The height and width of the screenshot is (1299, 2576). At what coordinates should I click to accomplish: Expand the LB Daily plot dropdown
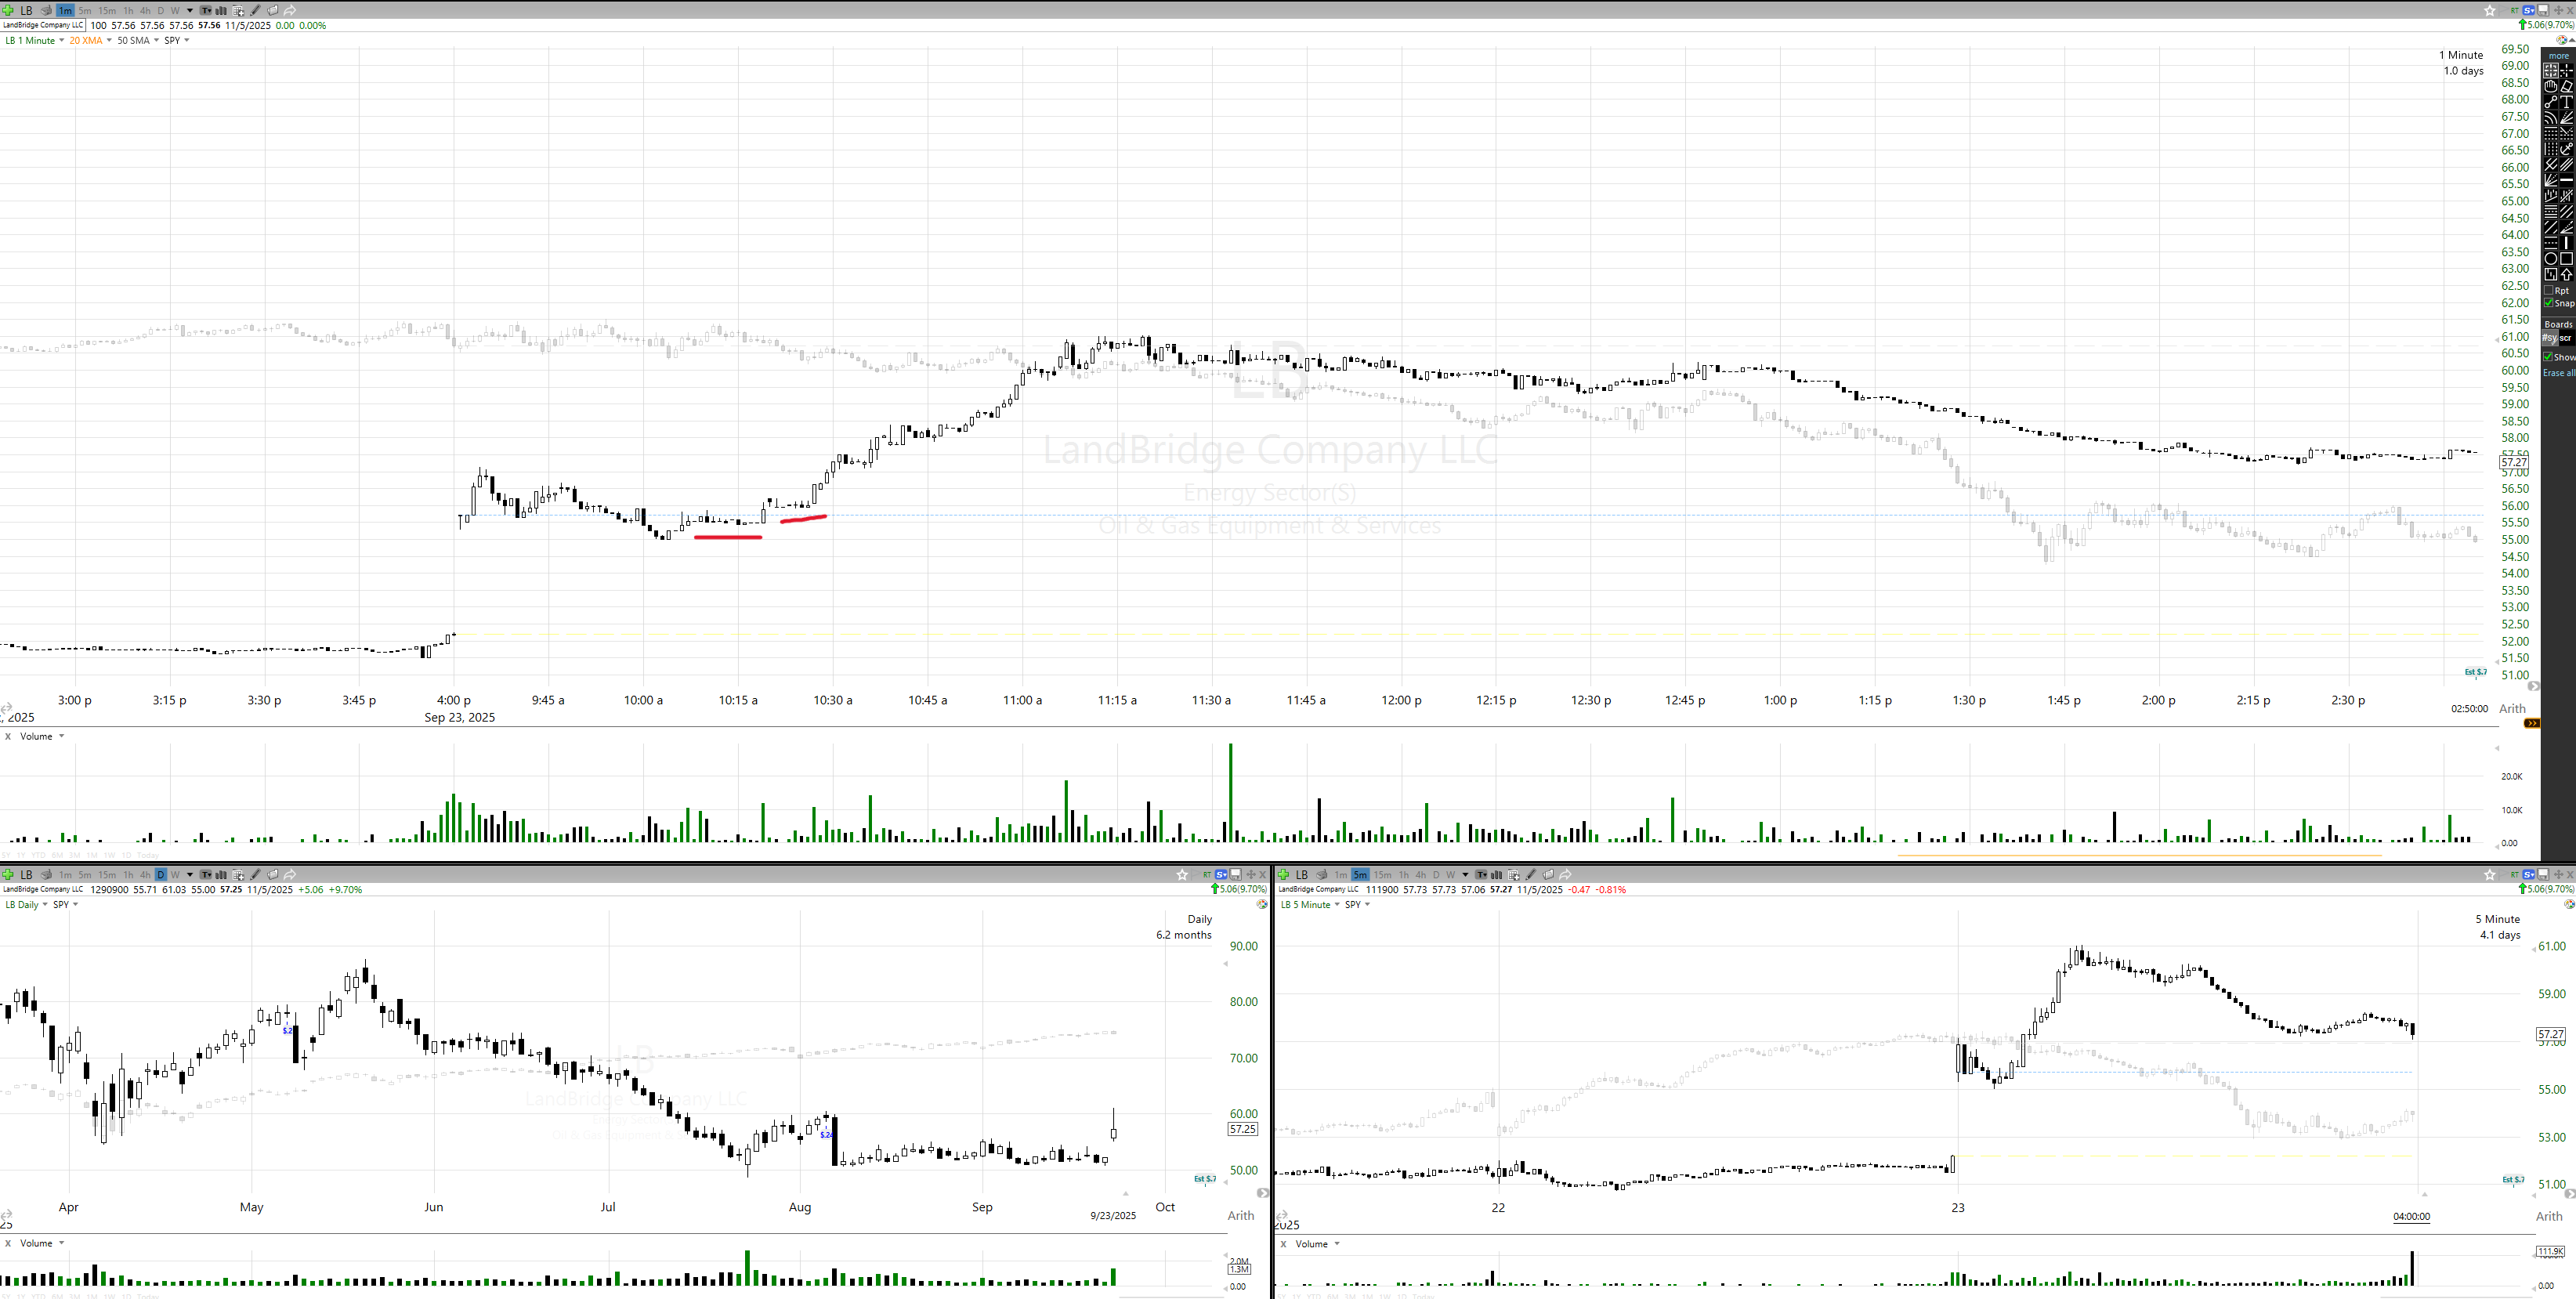[x=44, y=905]
